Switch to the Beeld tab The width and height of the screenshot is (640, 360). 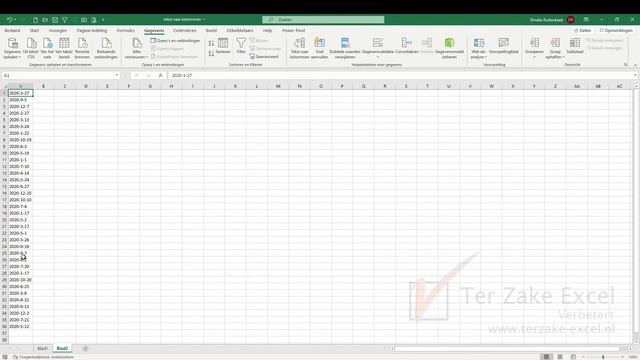click(x=211, y=31)
